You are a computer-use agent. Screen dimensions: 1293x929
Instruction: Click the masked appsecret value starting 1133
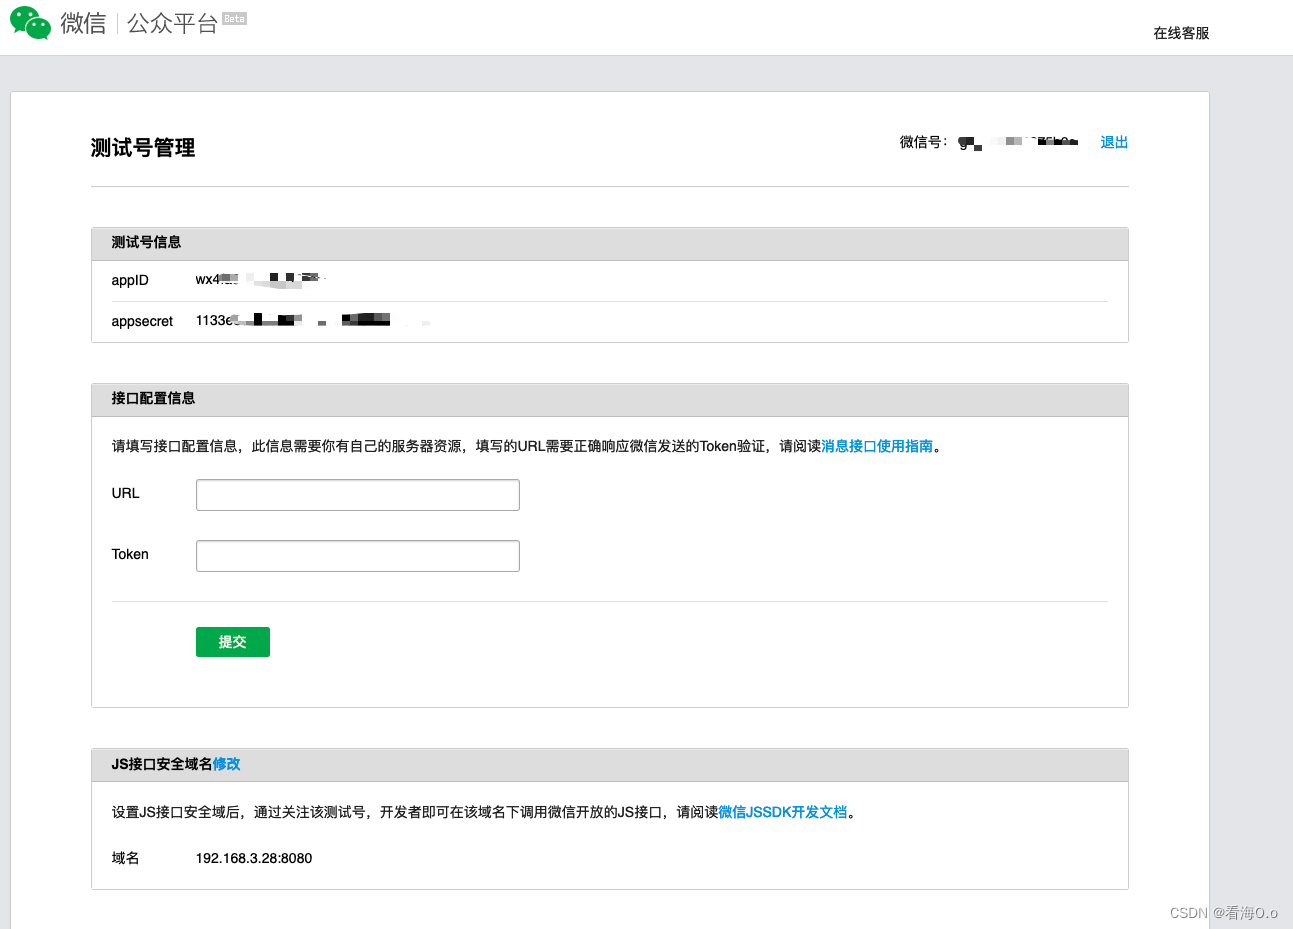click(312, 320)
